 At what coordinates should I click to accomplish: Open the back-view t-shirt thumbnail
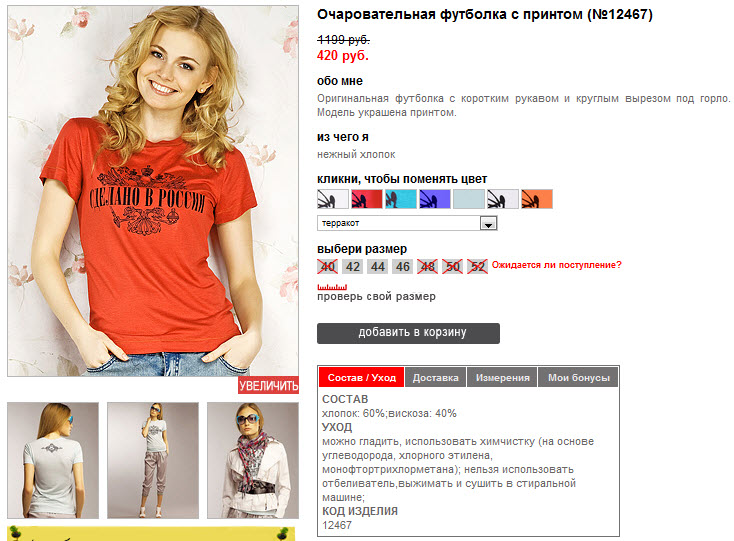(x=53, y=461)
